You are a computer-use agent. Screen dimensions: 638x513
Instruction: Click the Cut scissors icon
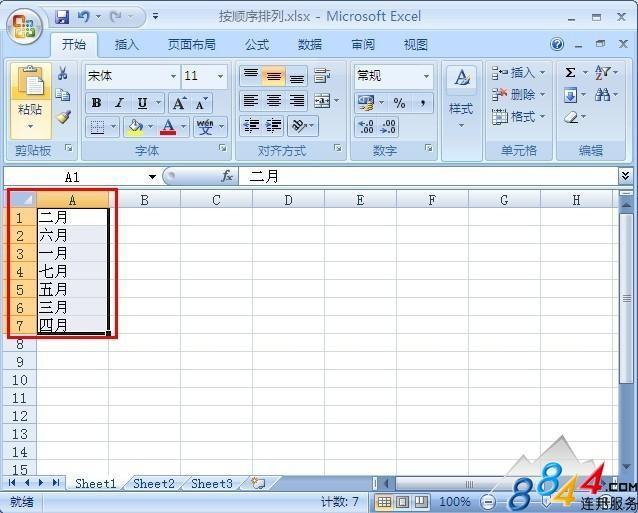pos(63,73)
